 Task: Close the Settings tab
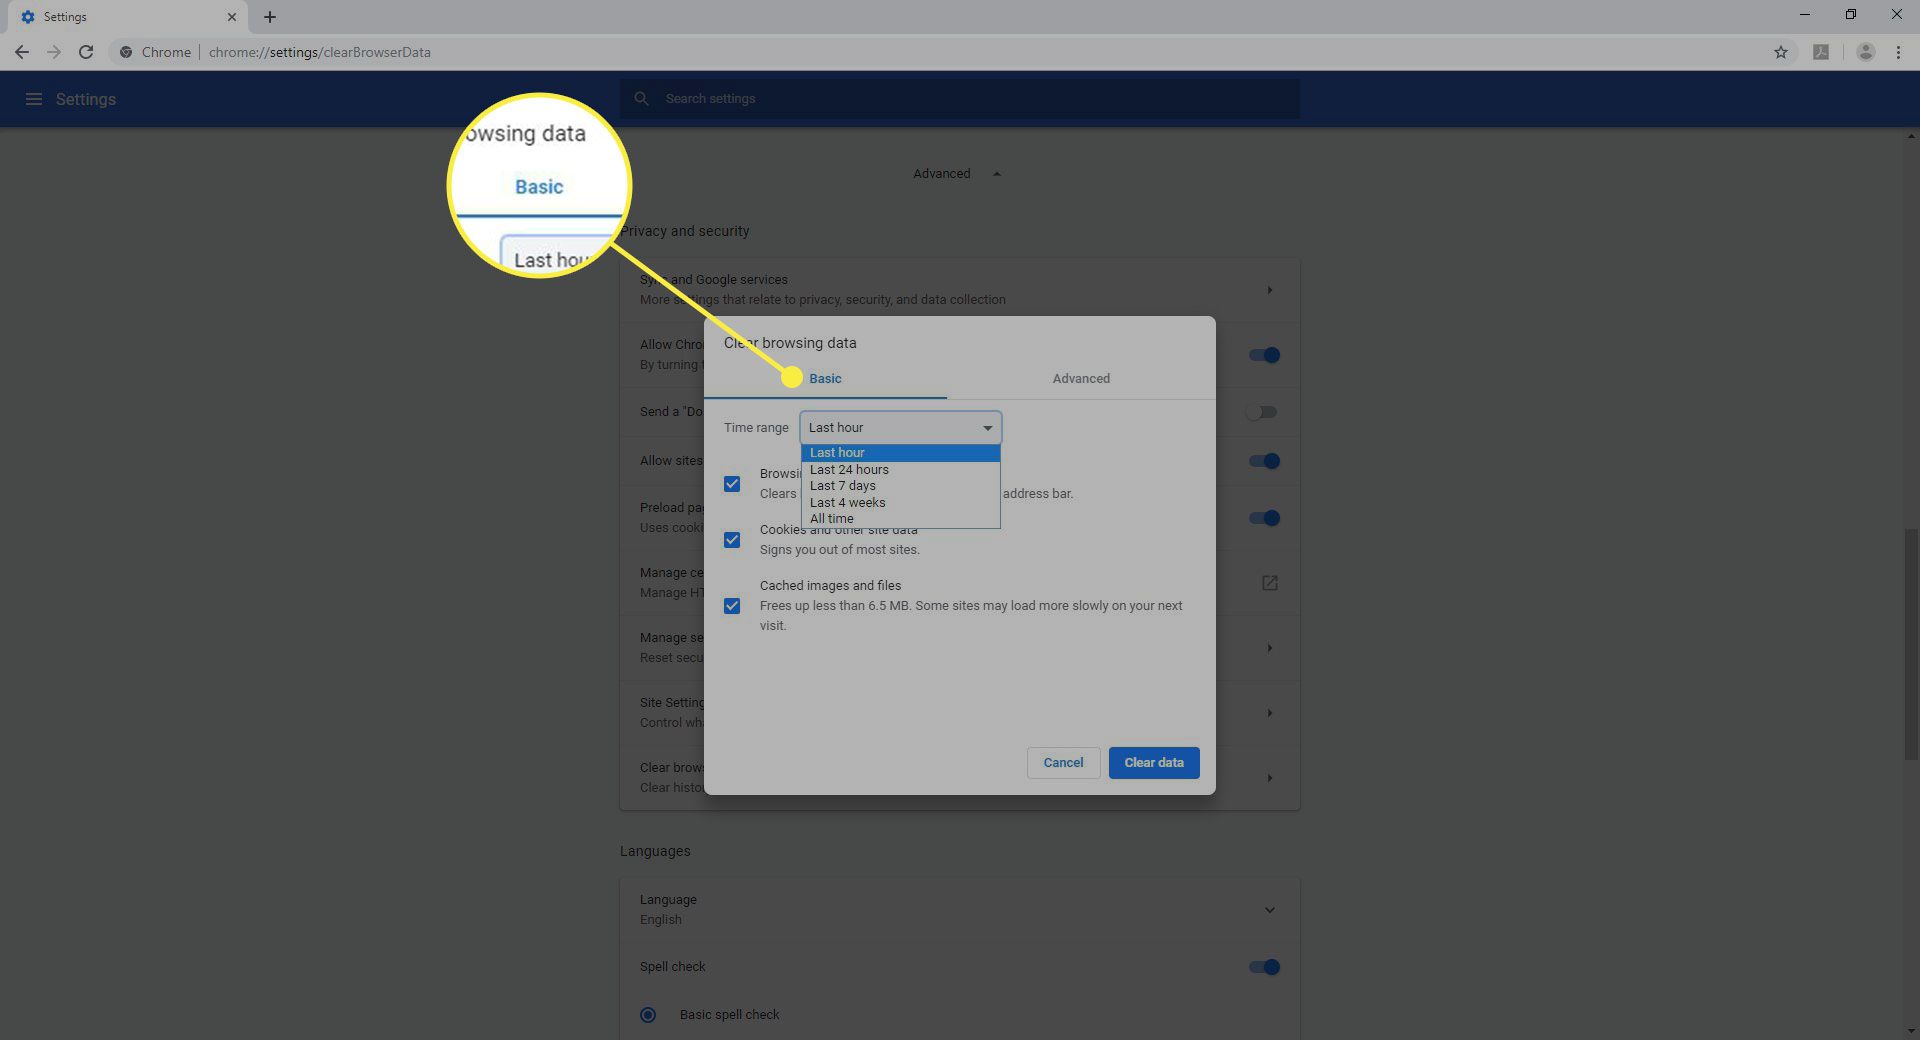pos(232,17)
